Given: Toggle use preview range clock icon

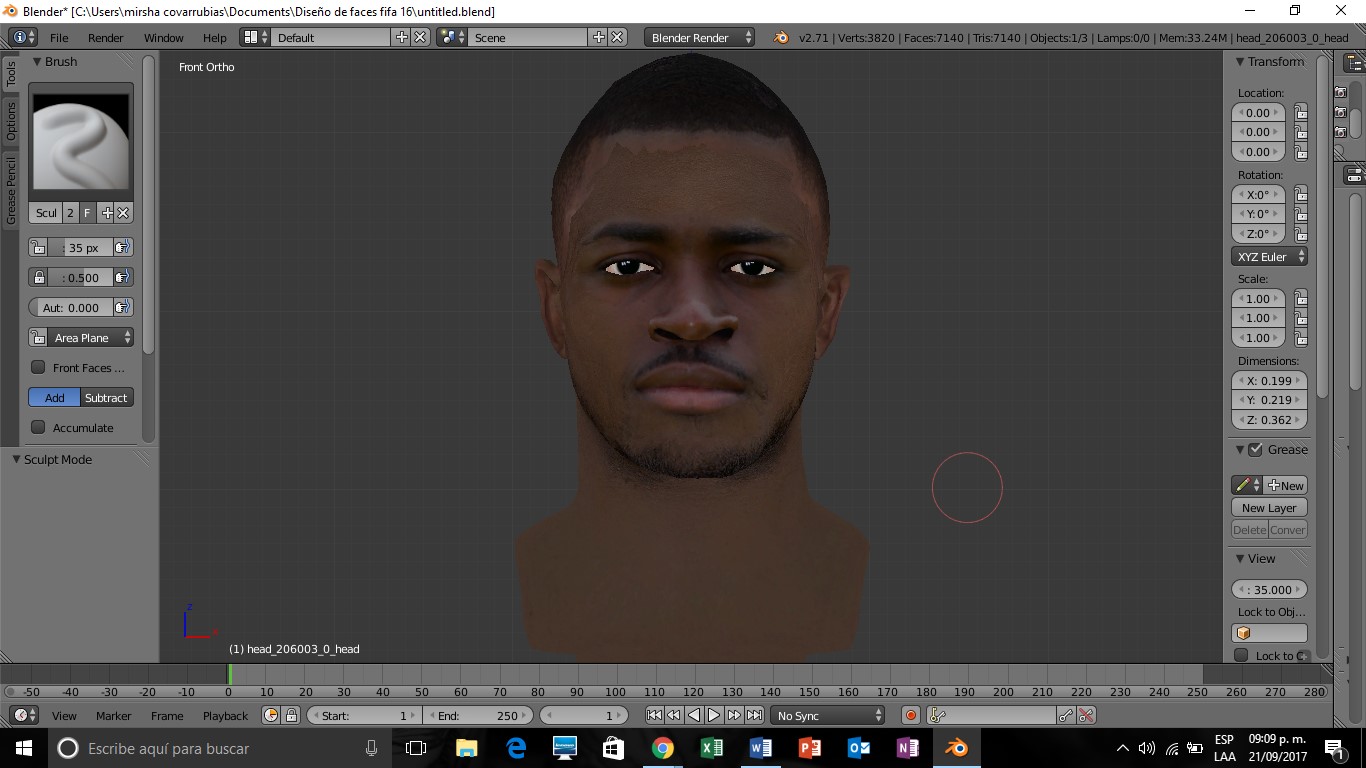Looking at the screenshot, I should tap(271, 715).
